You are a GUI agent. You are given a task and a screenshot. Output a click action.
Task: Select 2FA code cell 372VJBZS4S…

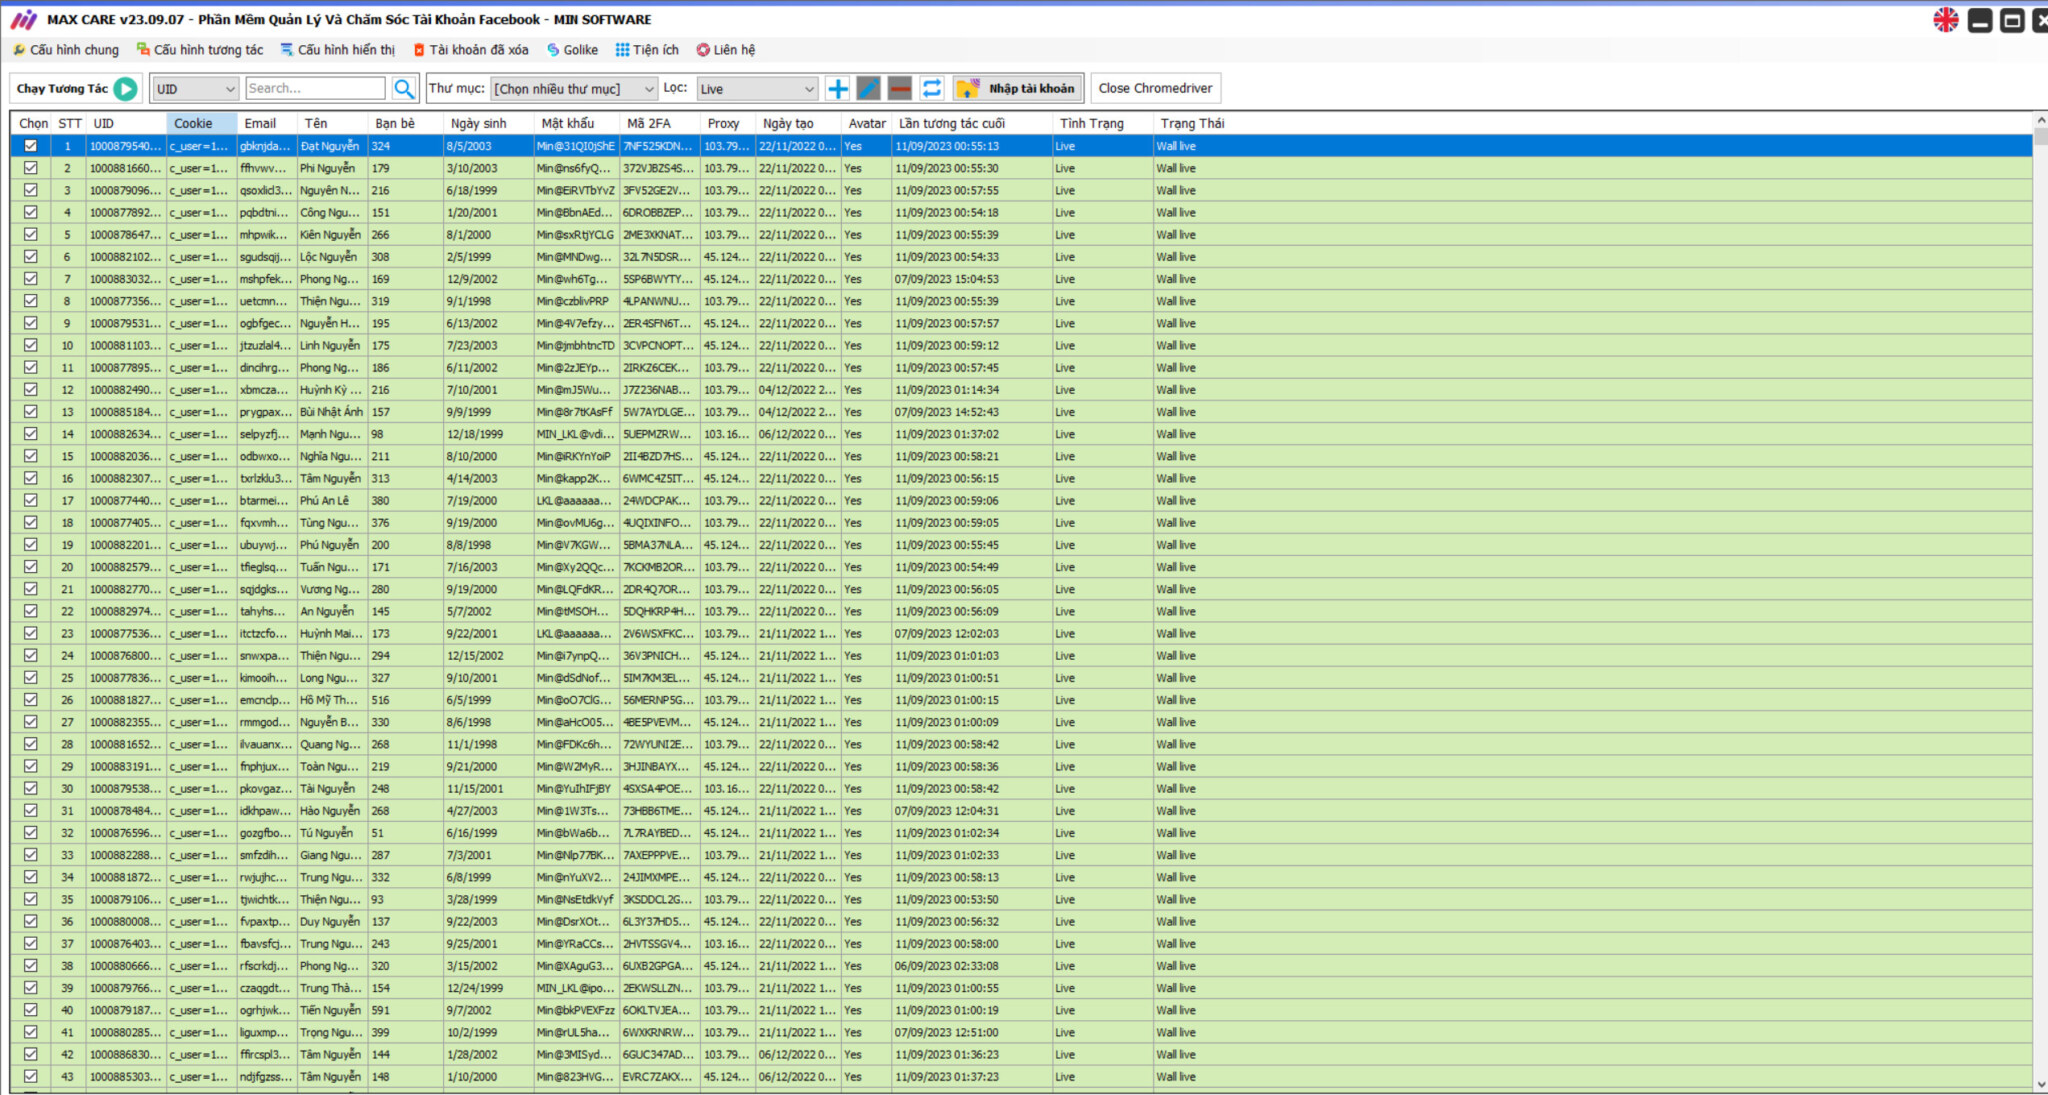(659, 168)
